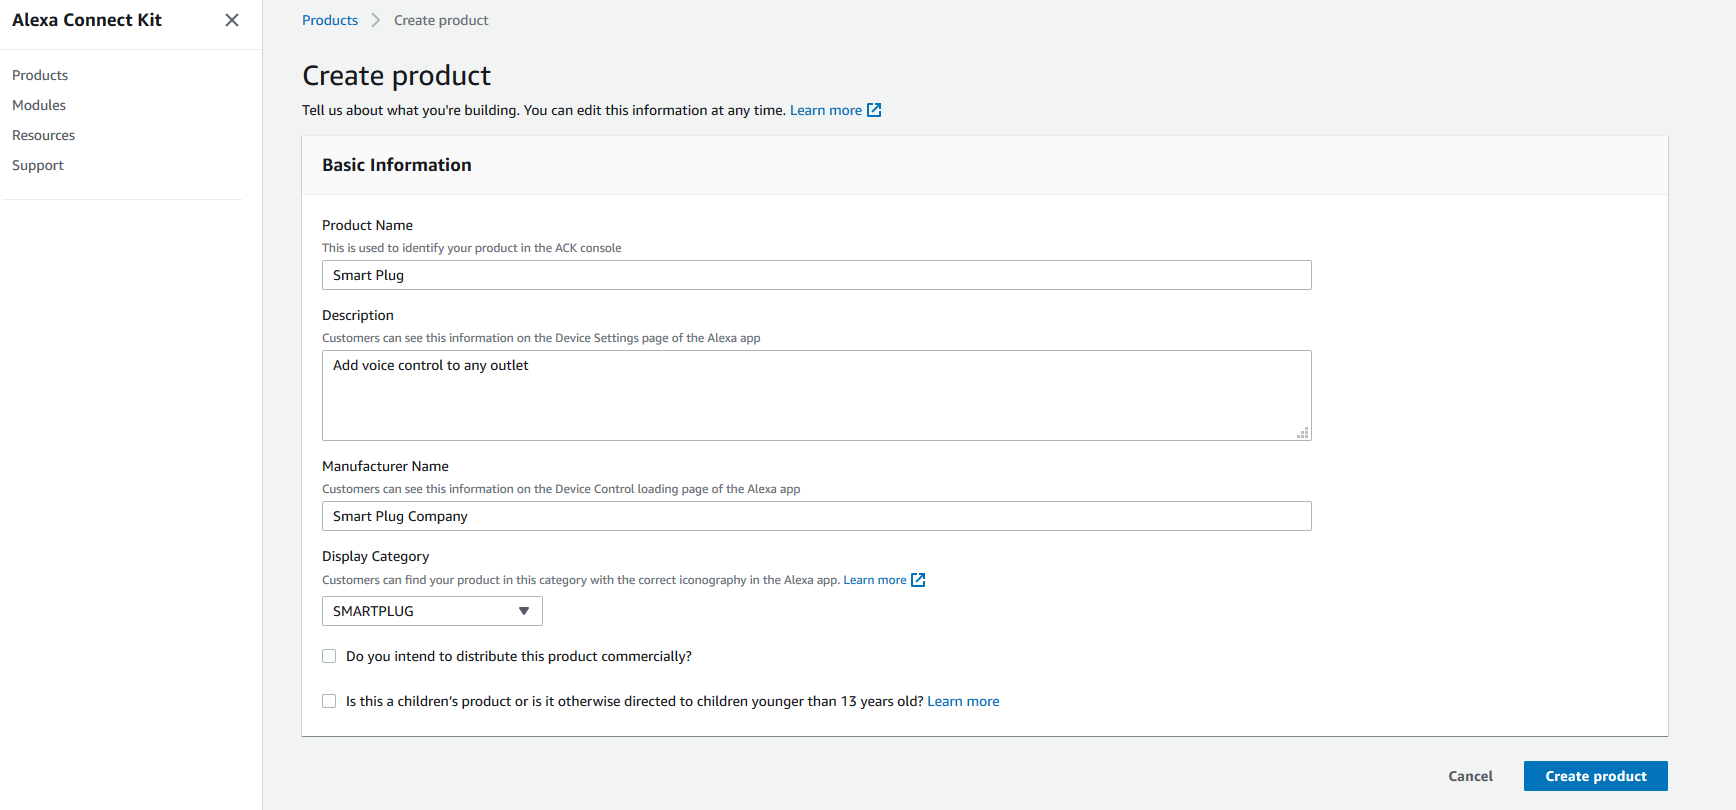
Task: Click into the Description text area
Action: [816, 395]
